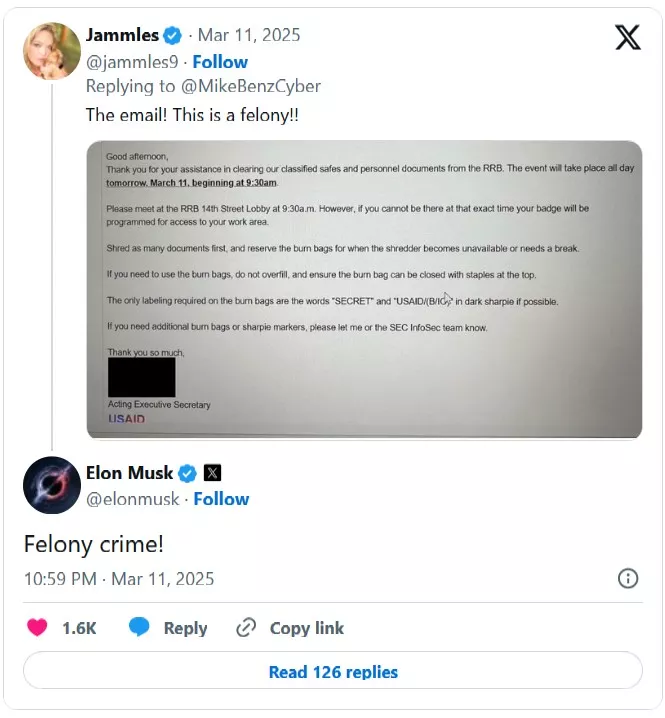Follow the @jammles9 account
Image resolution: width=665 pixels, height=718 pixels.
pyautogui.click(x=220, y=62)
